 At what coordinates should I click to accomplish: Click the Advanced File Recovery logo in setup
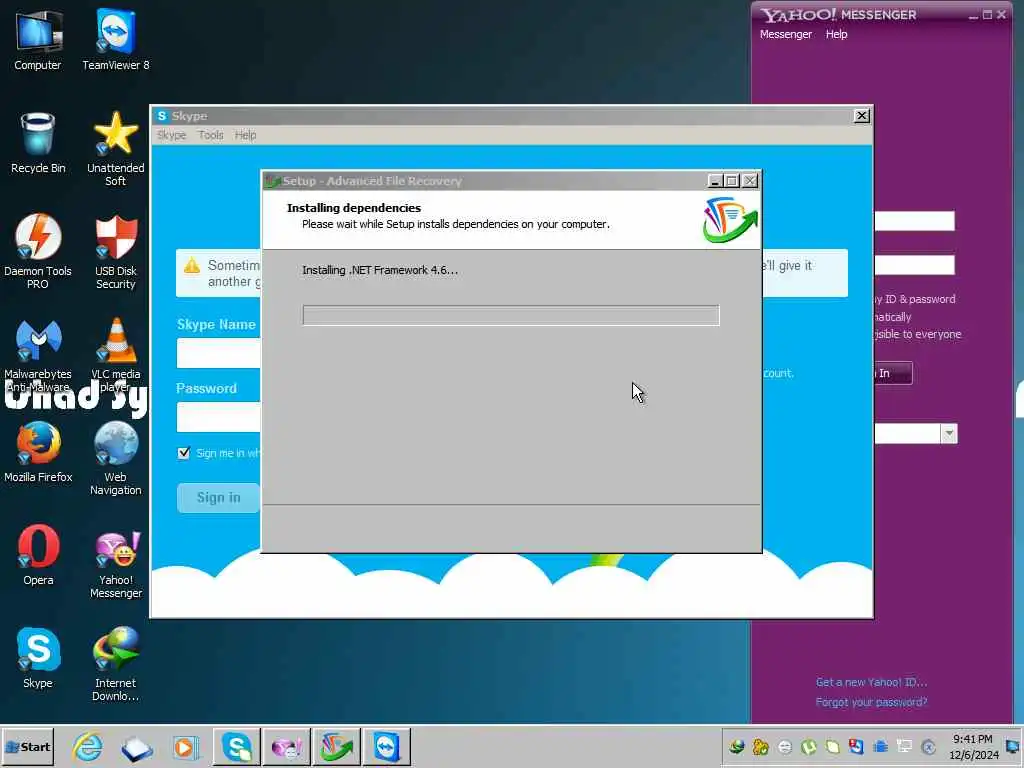coord(730,221)
